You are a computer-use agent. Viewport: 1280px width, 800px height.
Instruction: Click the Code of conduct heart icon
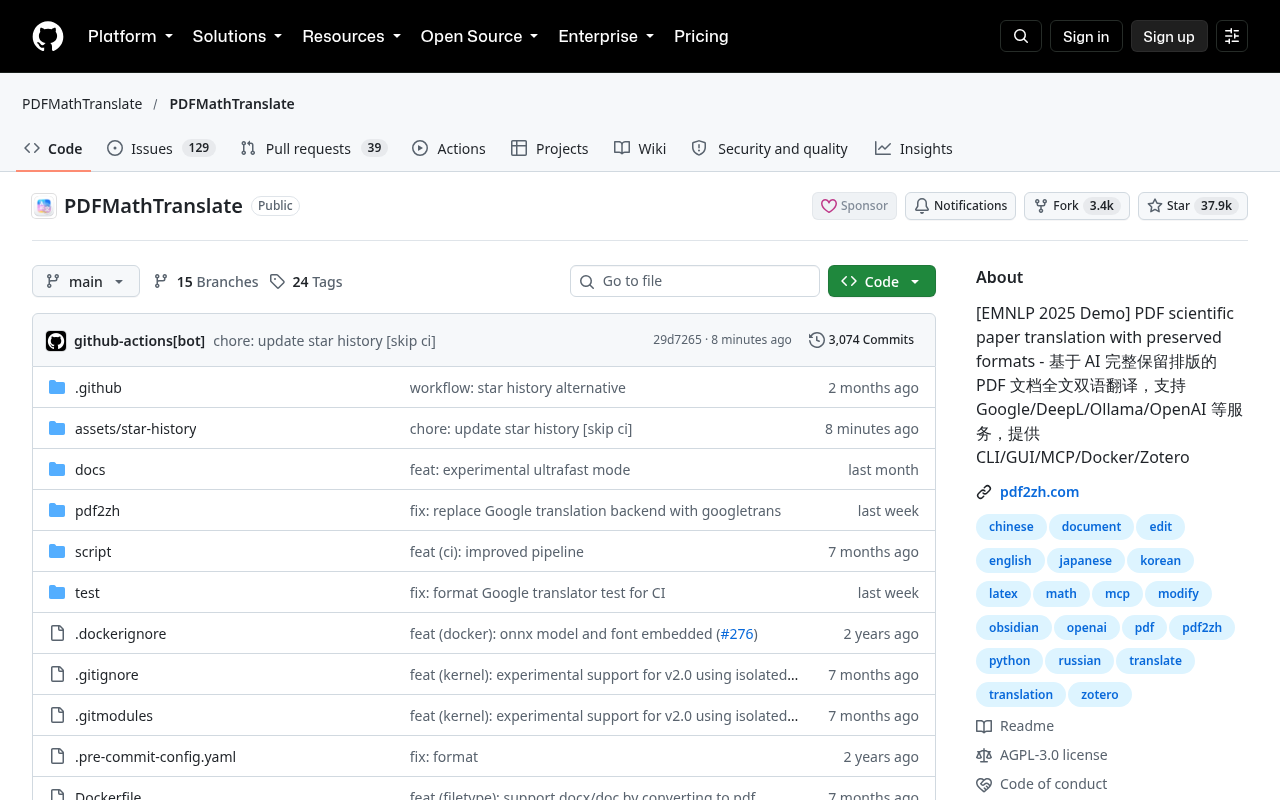click(x=984, y=784)
